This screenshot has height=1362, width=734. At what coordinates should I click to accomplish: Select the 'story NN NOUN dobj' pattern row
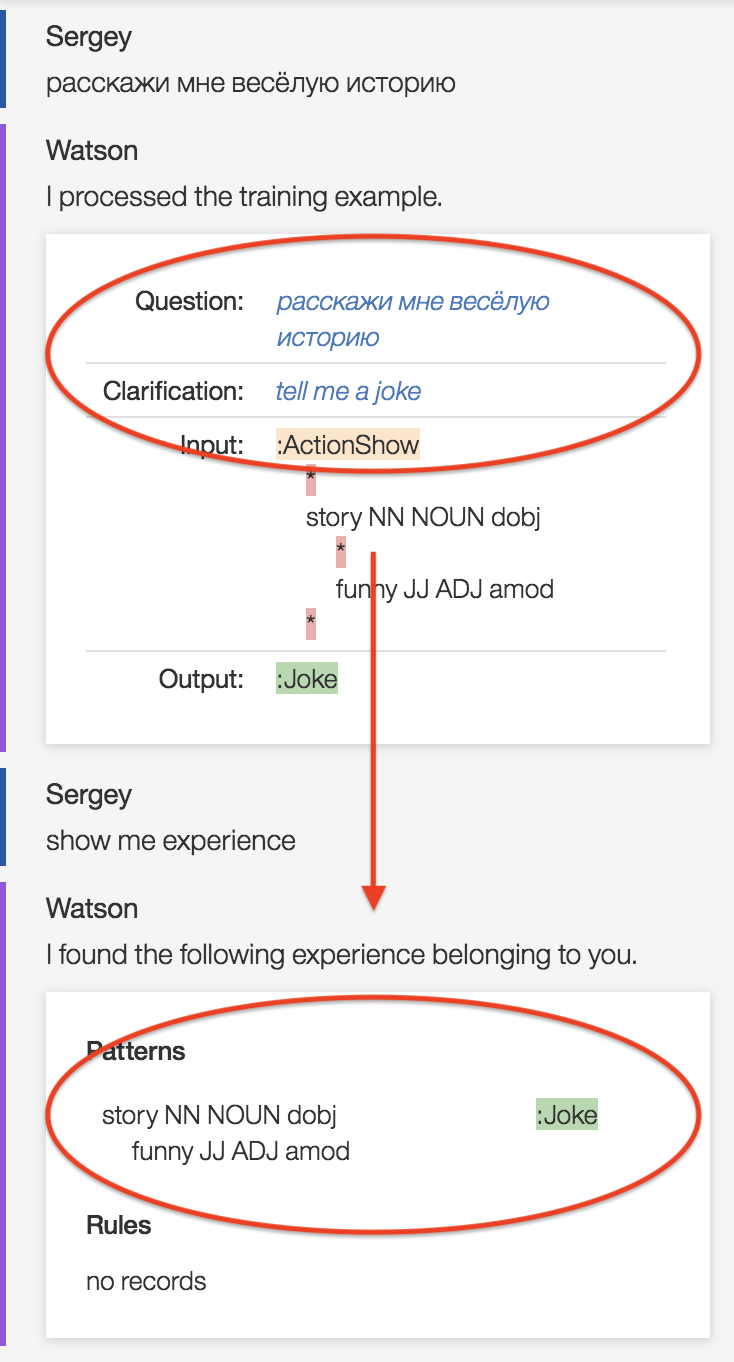point(220,1115)
